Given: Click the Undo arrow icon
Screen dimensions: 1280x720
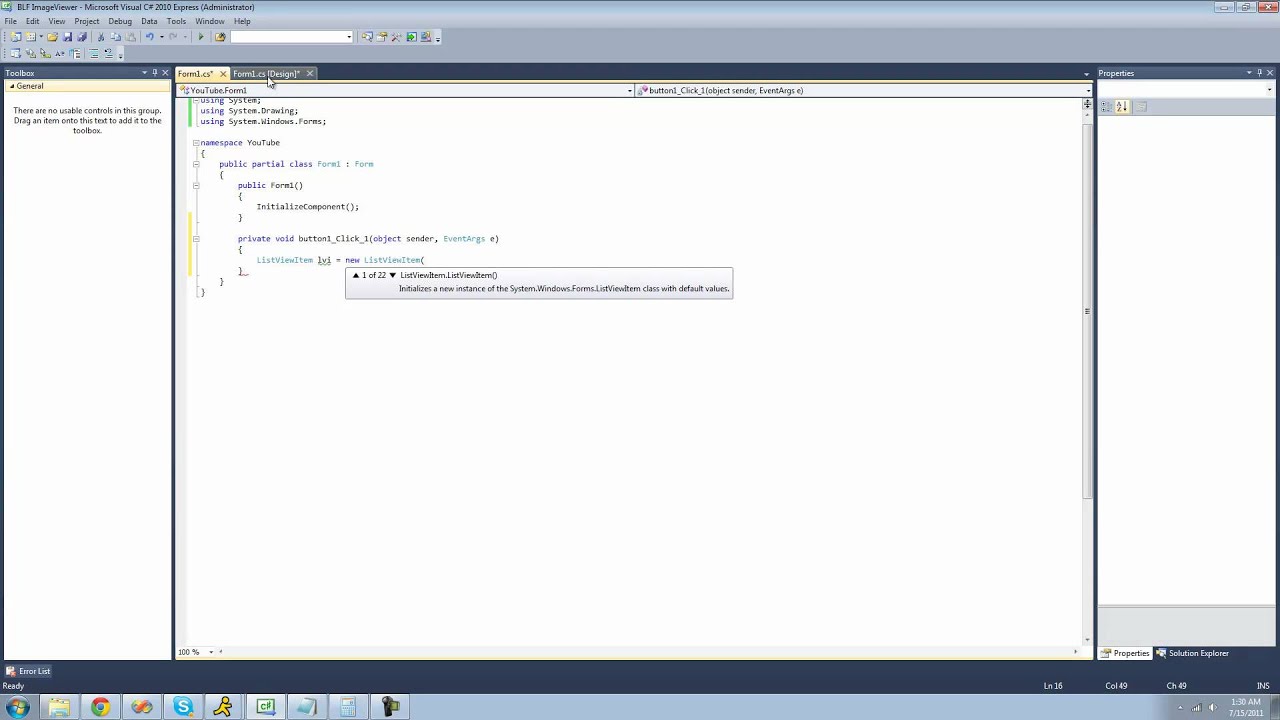Looking at the screenshot, I should pyautogui.click(x=150, y=37).
